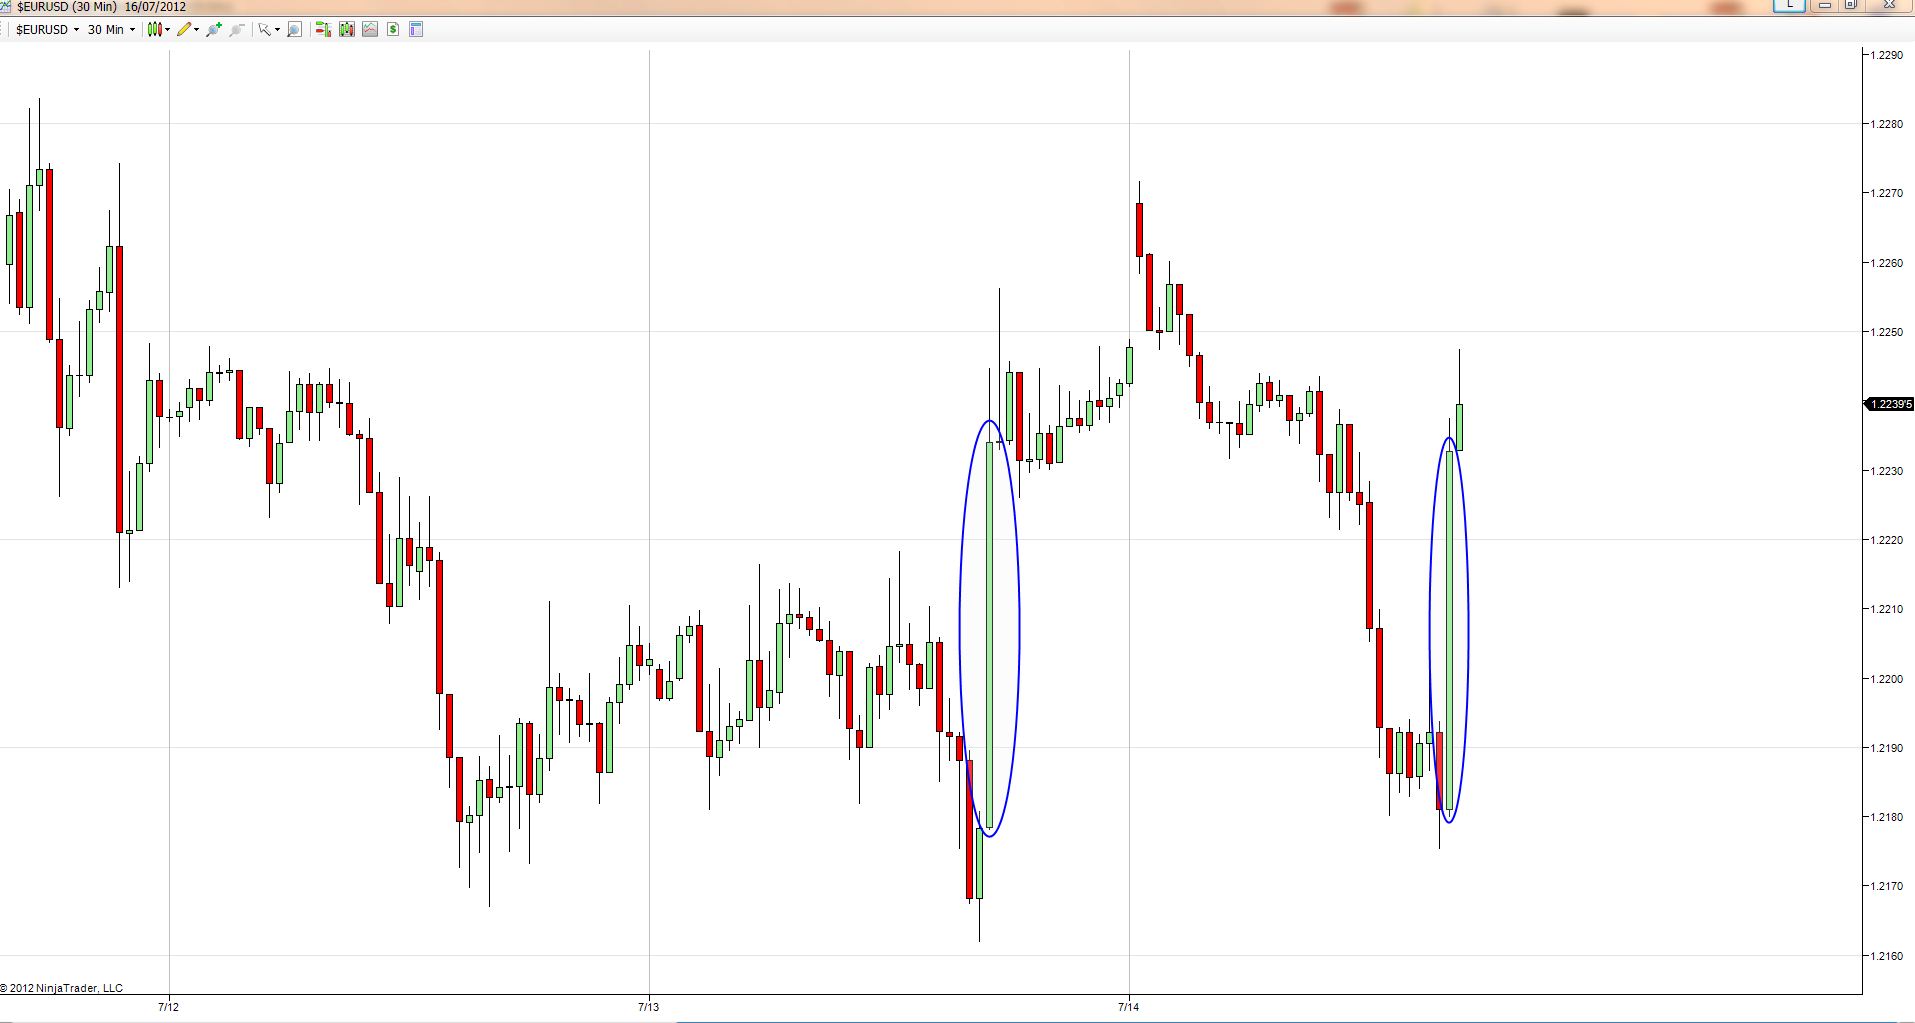Click the 1.2270 price axis label
The height and width of the screenshot is (1023, 1915).
(1886, 193)
